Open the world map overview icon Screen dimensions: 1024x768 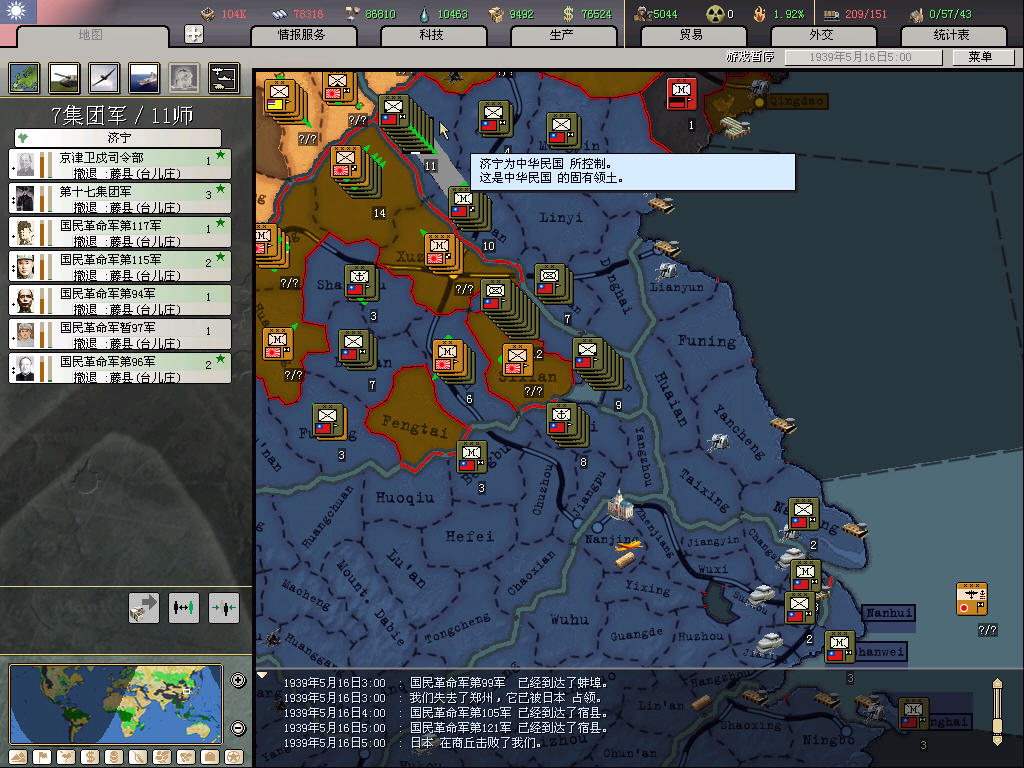[x=24, y=78]
